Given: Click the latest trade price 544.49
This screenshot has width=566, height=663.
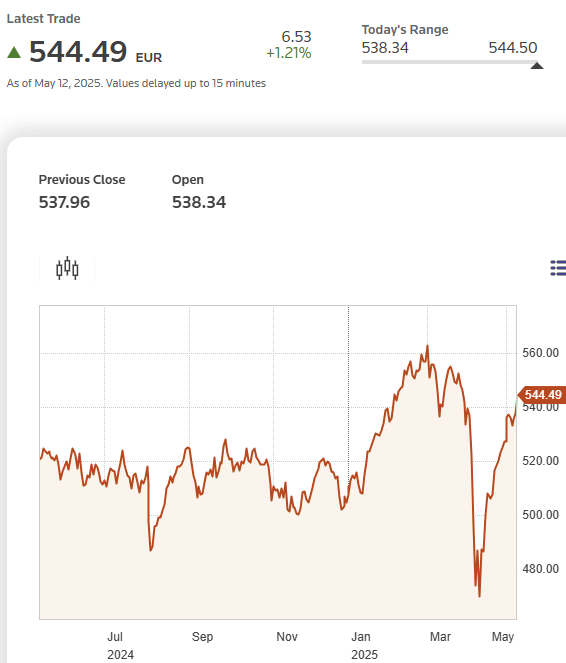Looking at the screenshot, I should point(78,52).
